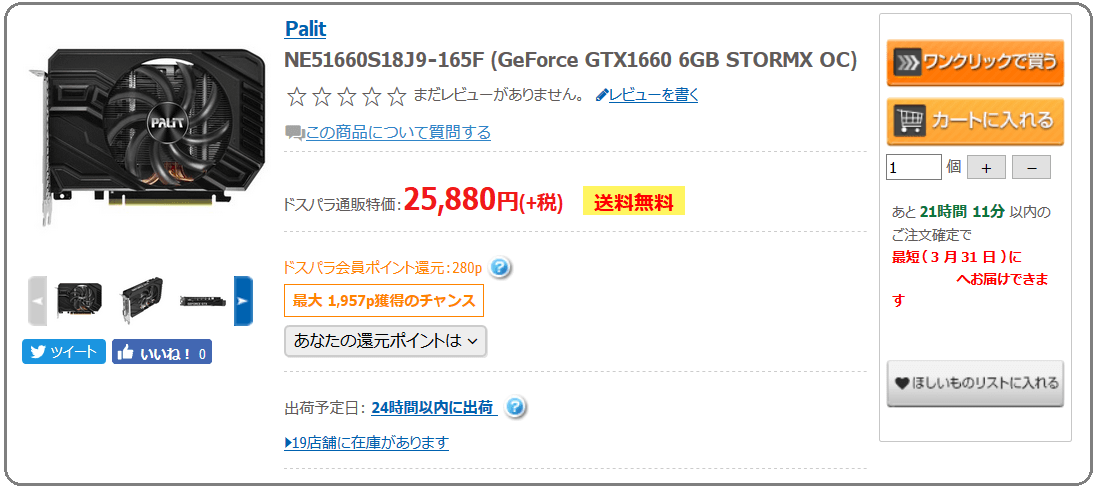Open the Palit brand link

305,29
